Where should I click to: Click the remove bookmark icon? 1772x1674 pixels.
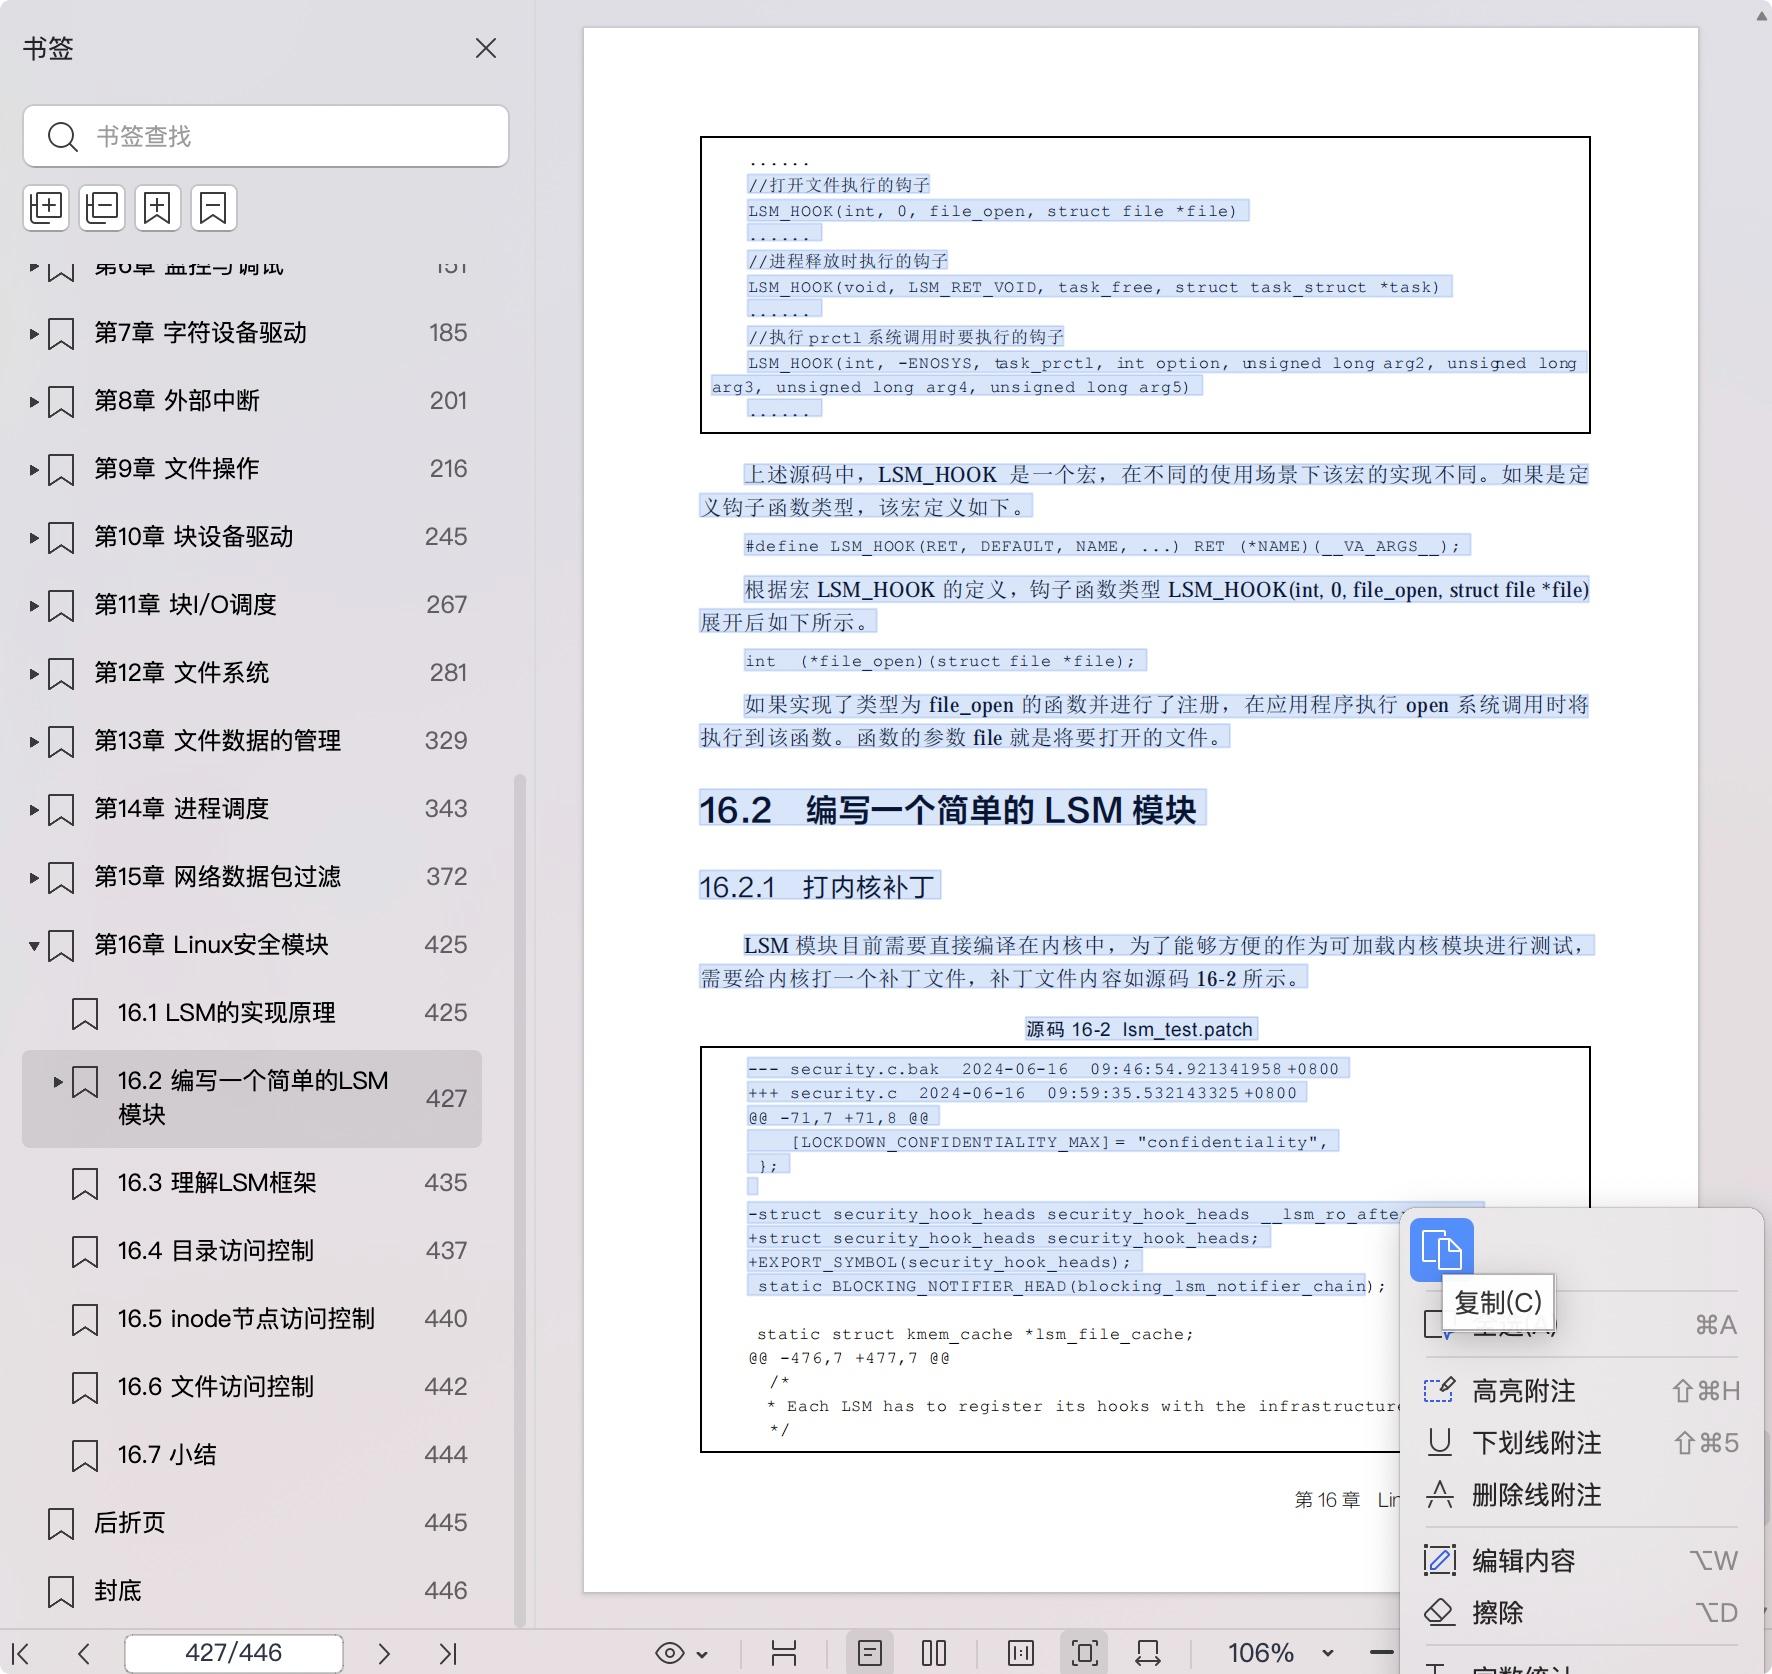click(x=212, y=208)
